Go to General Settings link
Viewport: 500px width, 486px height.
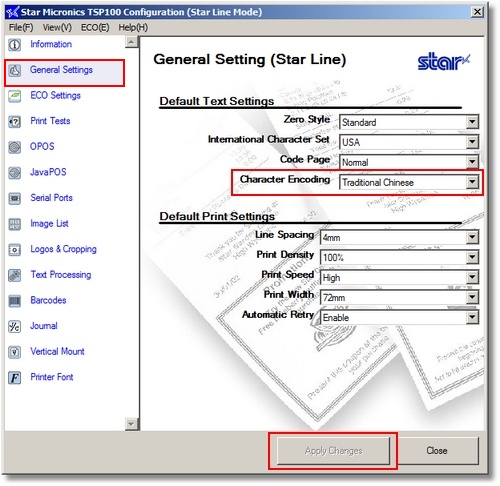coord(61,70)
